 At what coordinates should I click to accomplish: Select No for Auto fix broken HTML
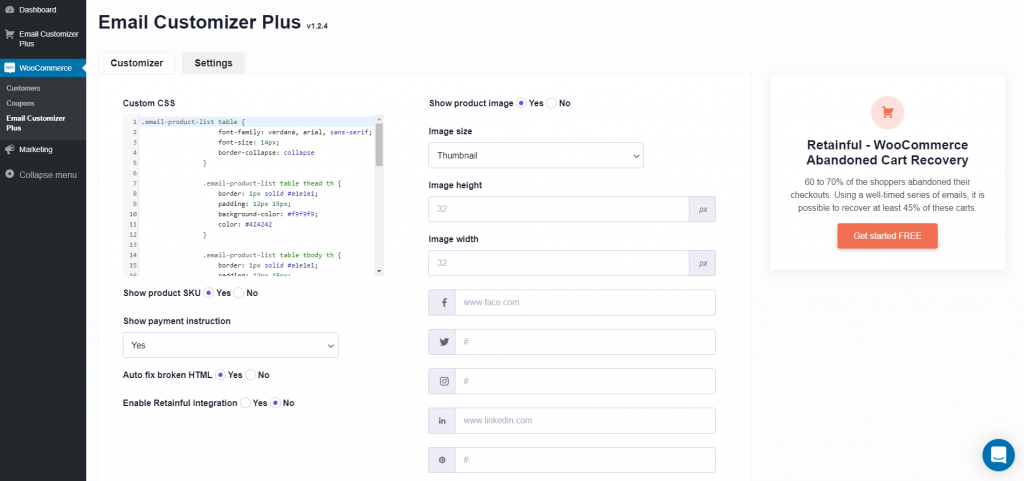pyautogui.click(x=251, y=375)
